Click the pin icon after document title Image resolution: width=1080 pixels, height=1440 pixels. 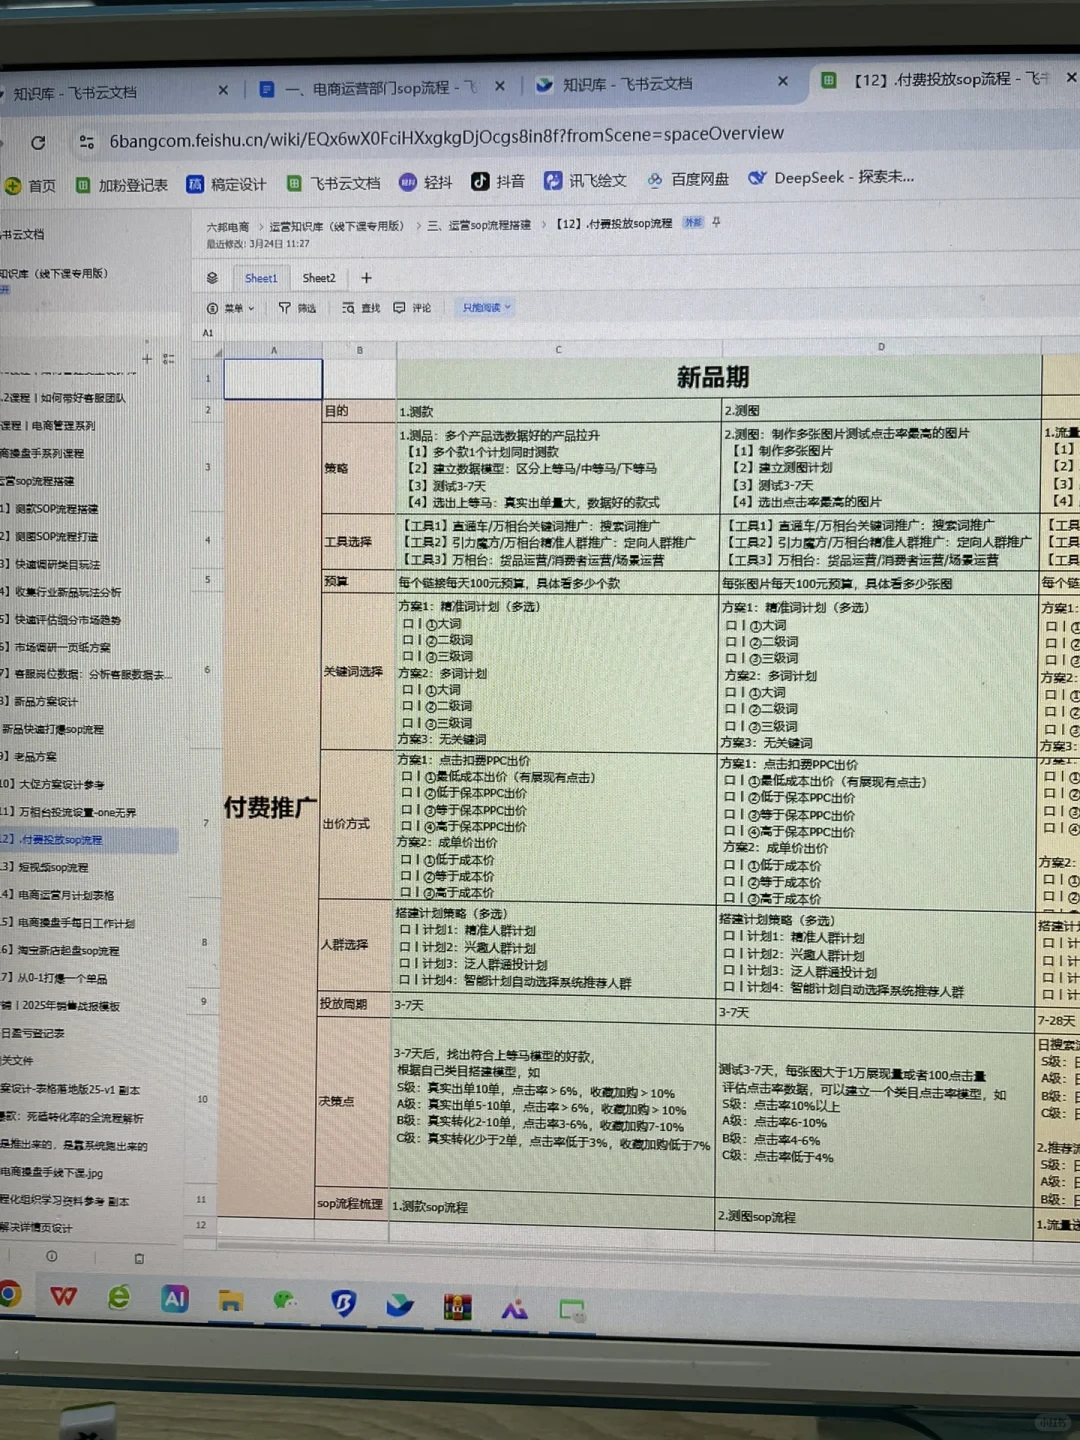(x=716, y=222)
